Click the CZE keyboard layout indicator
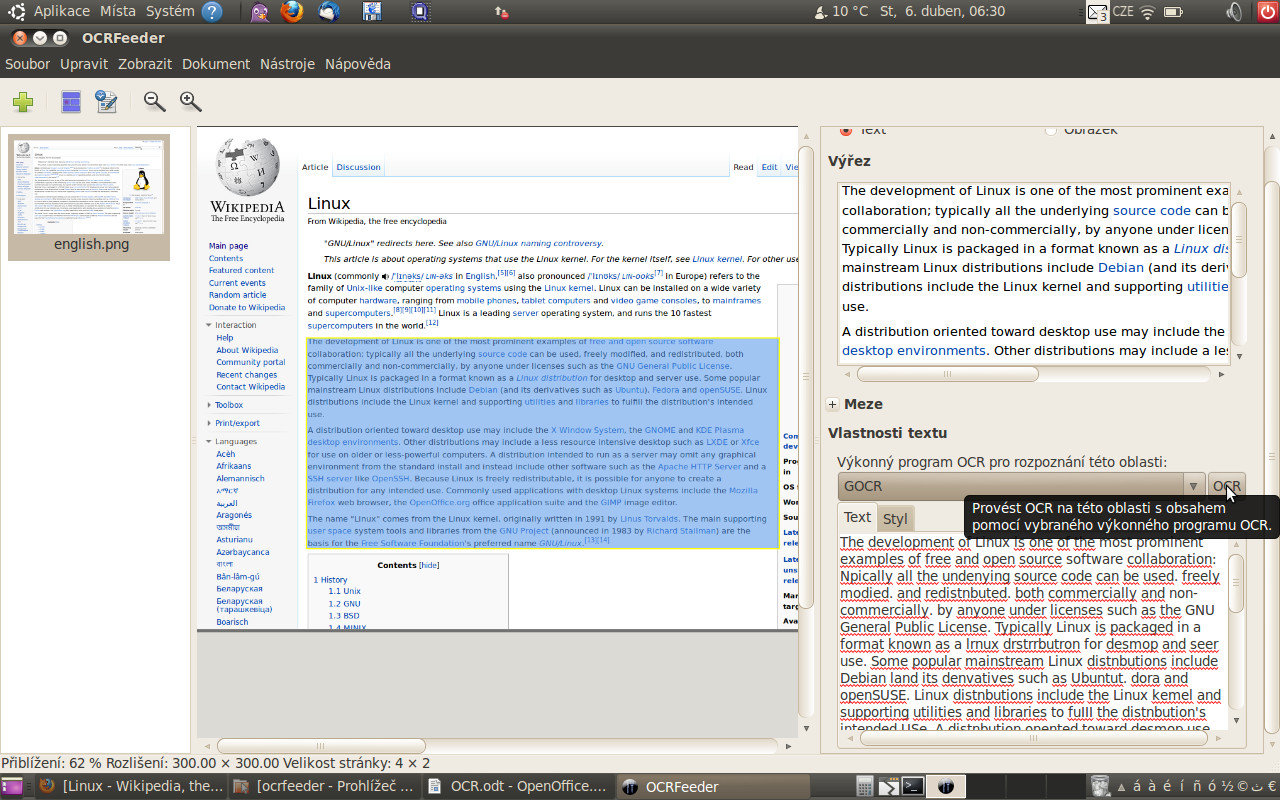This screenshot has width=1280, height=800. 1124,12
